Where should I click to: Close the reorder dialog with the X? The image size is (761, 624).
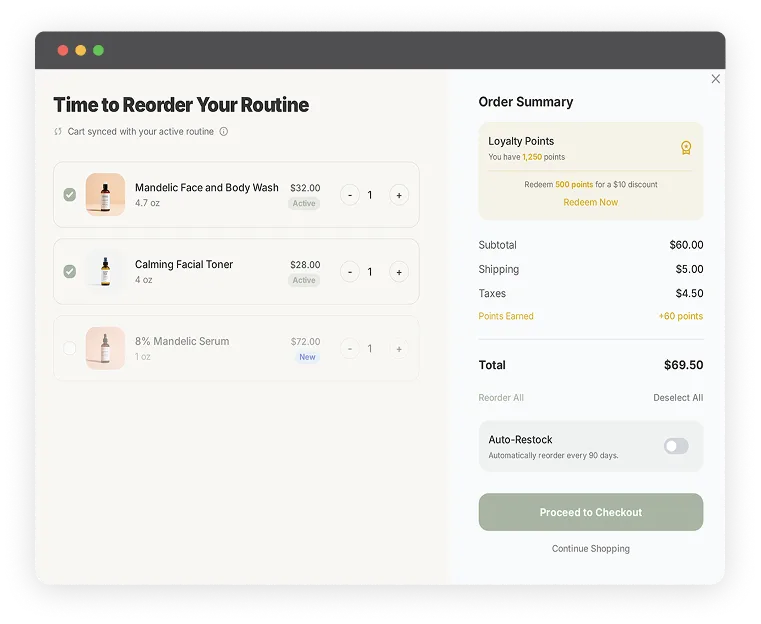pos(715,79)
